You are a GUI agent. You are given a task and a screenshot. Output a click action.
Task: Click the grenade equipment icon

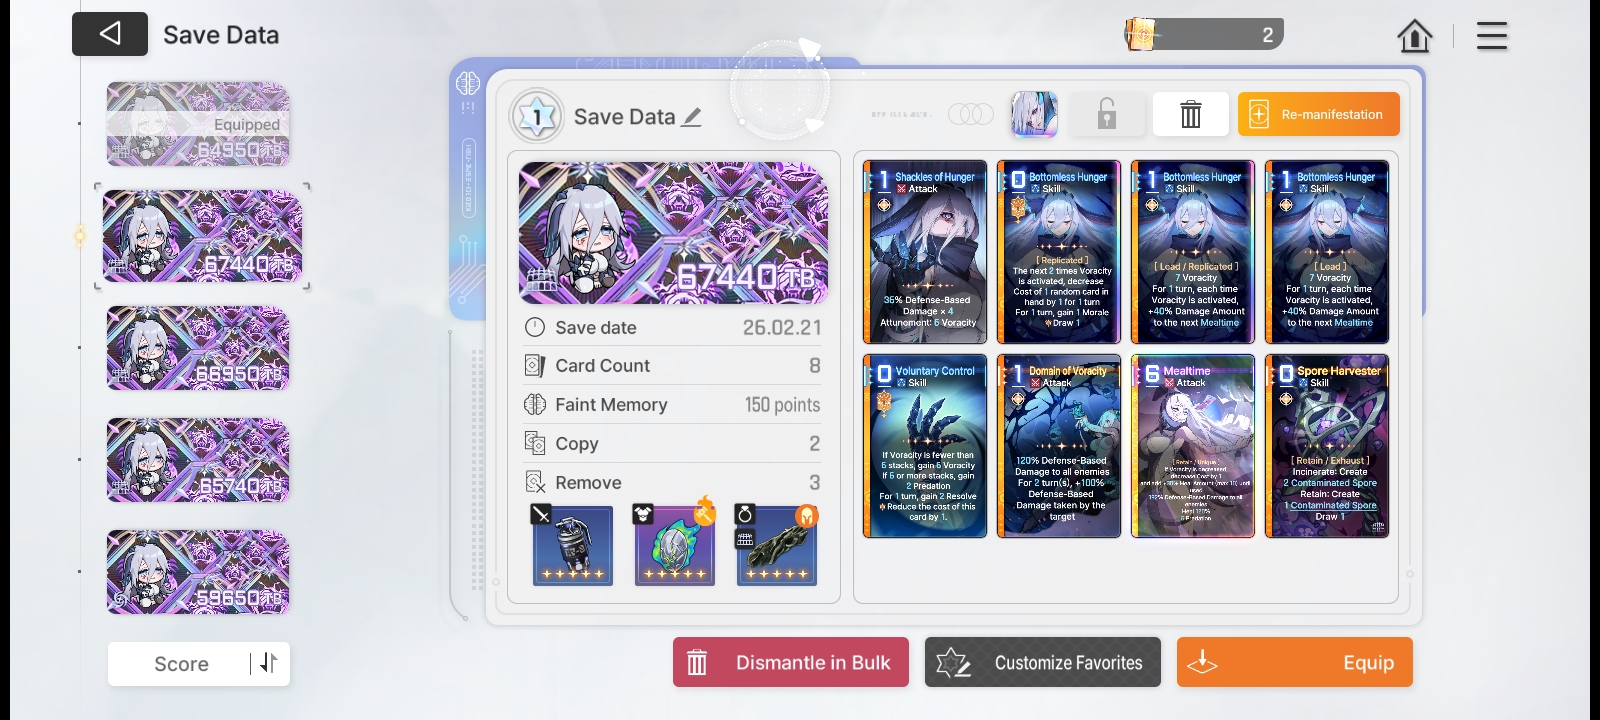click(573, 545)
